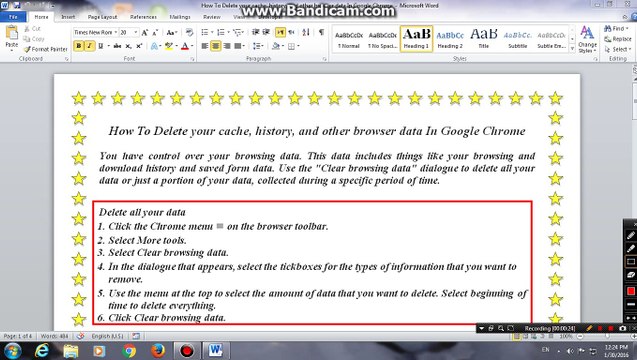This screenshot has height=360, width=637.
Task: Apply the text highlight color
Action: click(x=169, y=46)
